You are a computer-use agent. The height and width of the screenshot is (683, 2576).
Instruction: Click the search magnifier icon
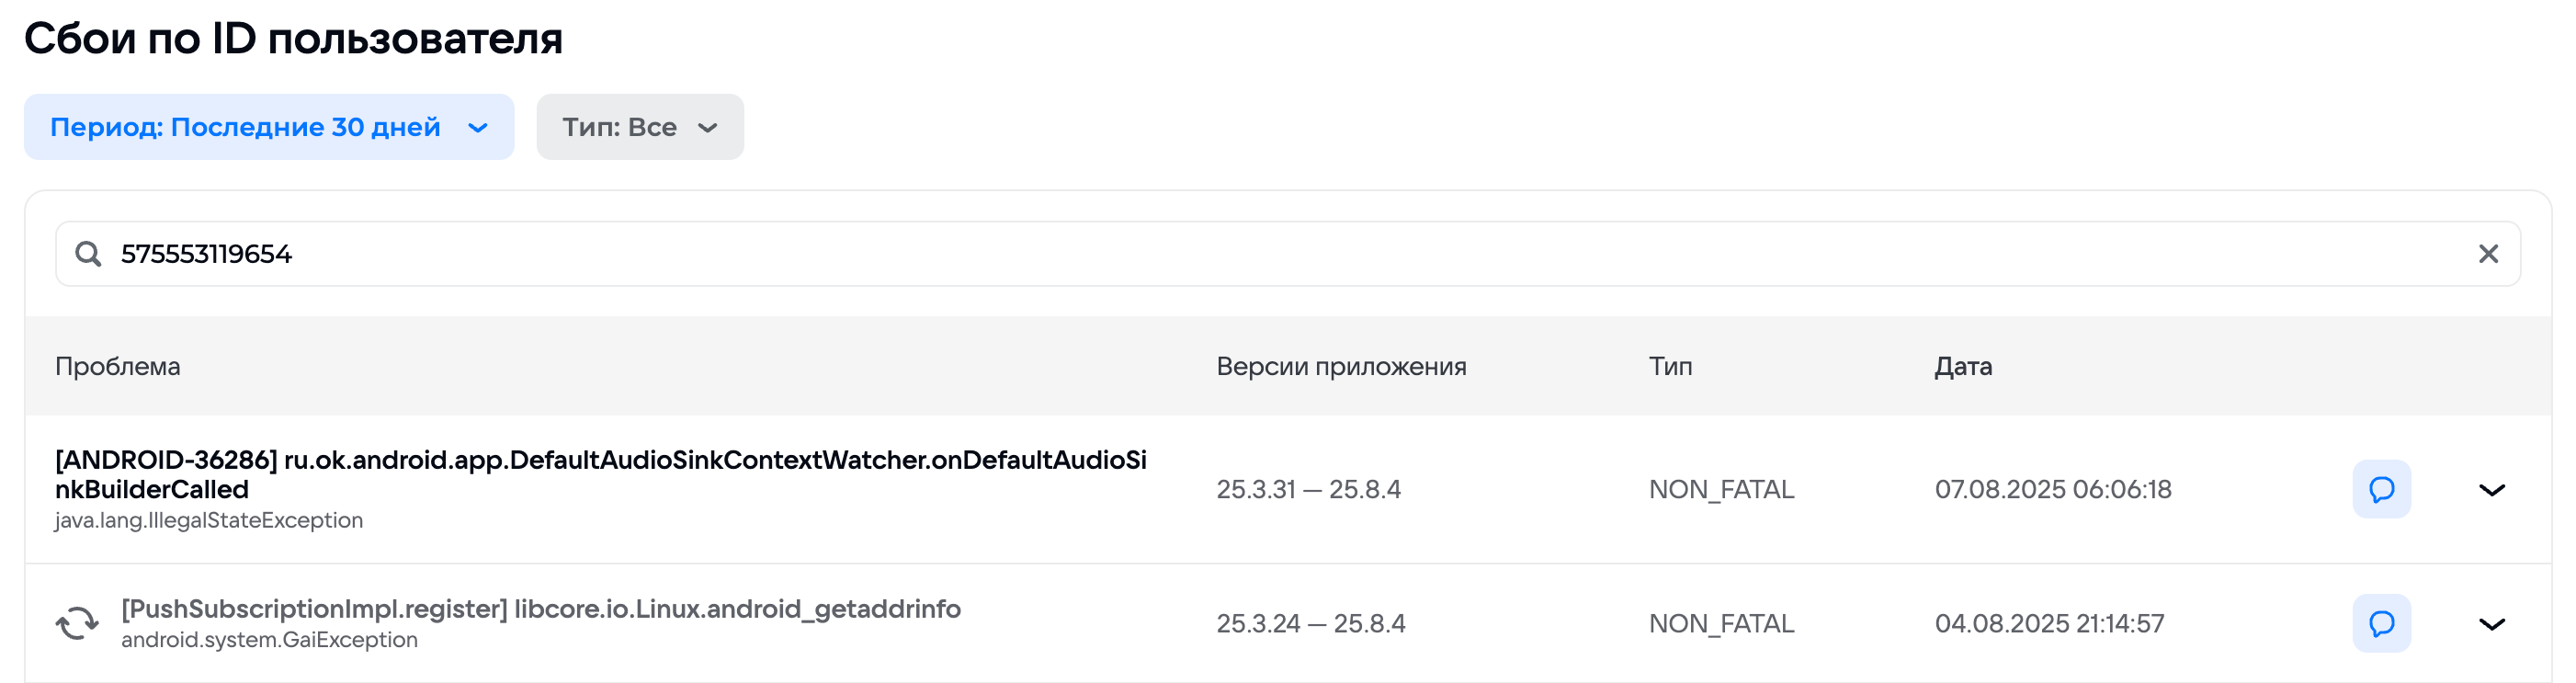click(88, 254)
